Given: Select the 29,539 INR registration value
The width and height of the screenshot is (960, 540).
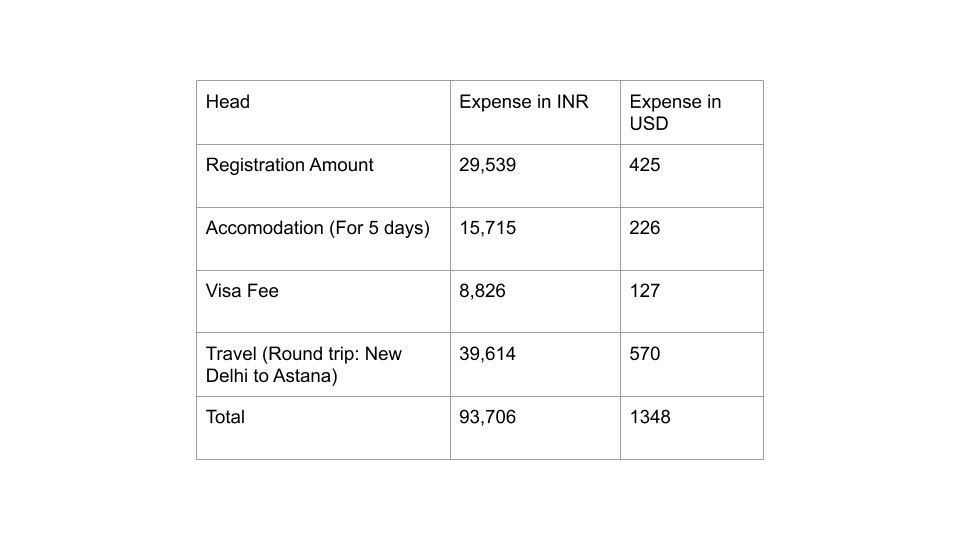Looking at the screenshot, I should point(487,165).
